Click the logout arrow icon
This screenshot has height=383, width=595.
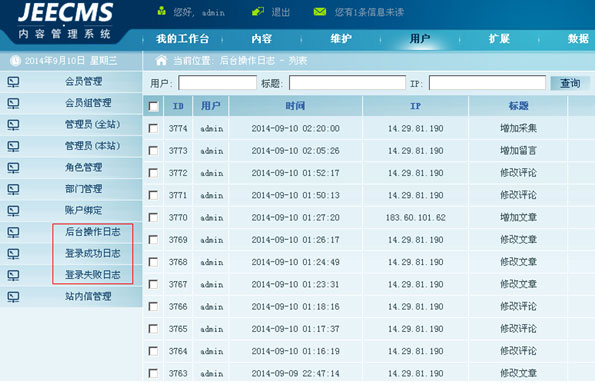tap(258, 12)
